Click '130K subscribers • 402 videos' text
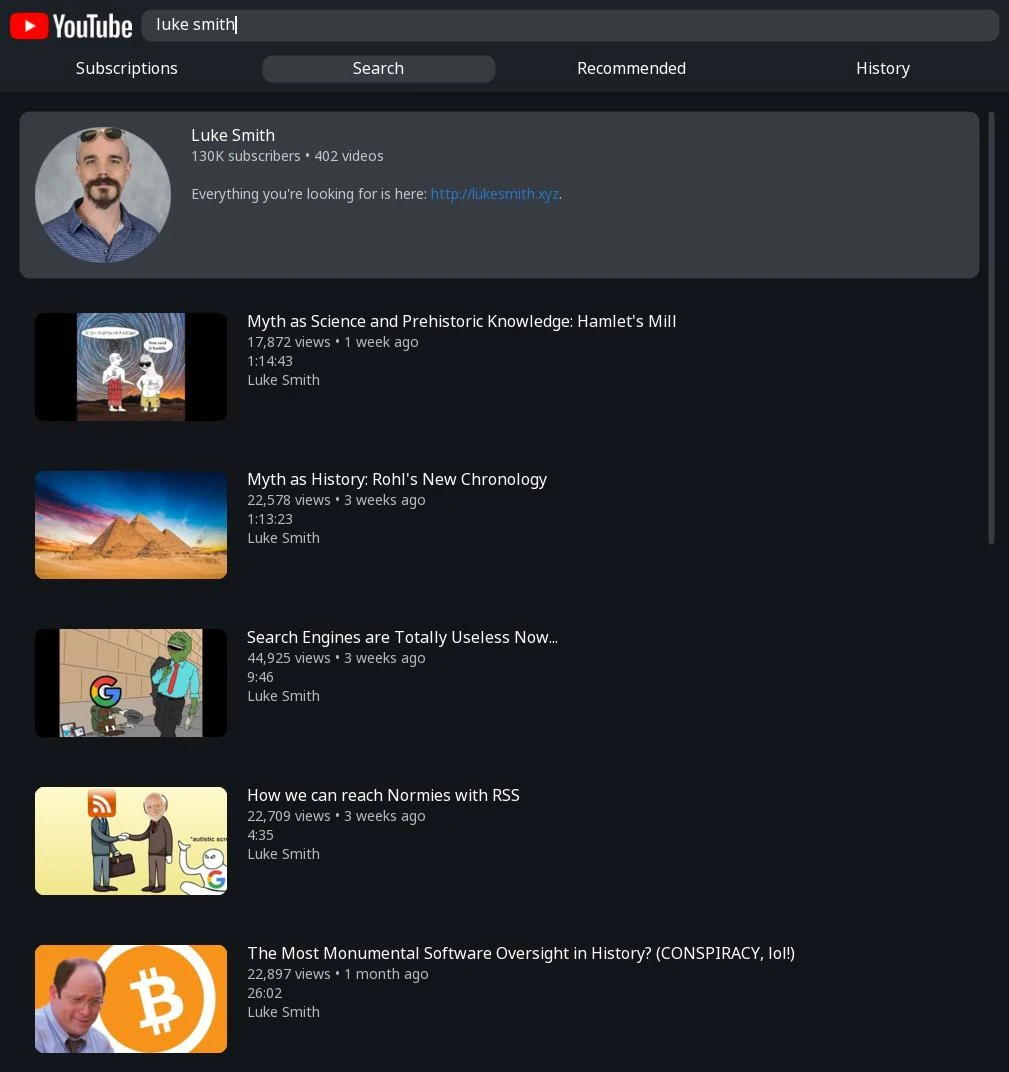The width and height of the screenshot is (1009, 1072). 287,156
